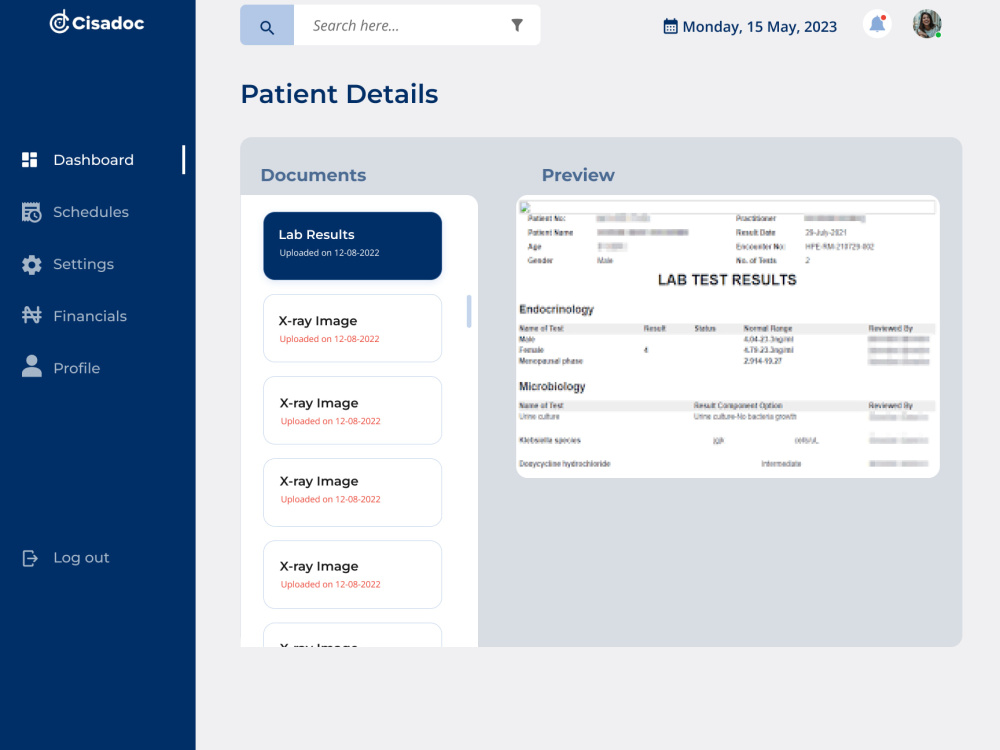Click the calendar icon beside the date
1000x750 pixels.
pyautogui.click(x=670, y=27)
